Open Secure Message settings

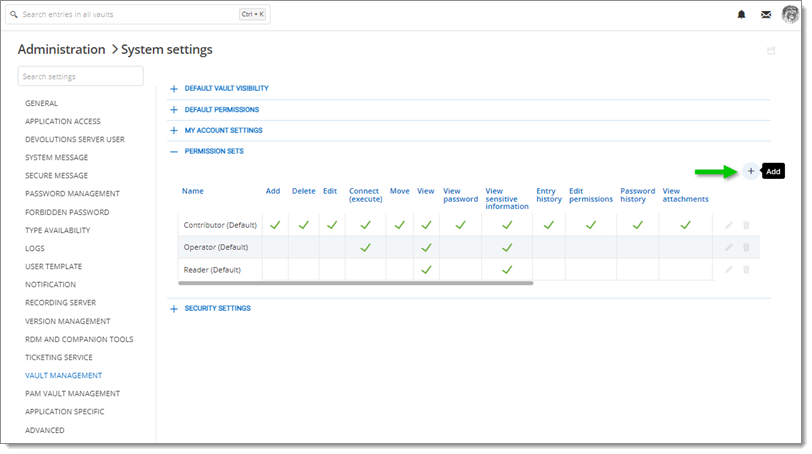pyautogui.click(x=56, y=176)
